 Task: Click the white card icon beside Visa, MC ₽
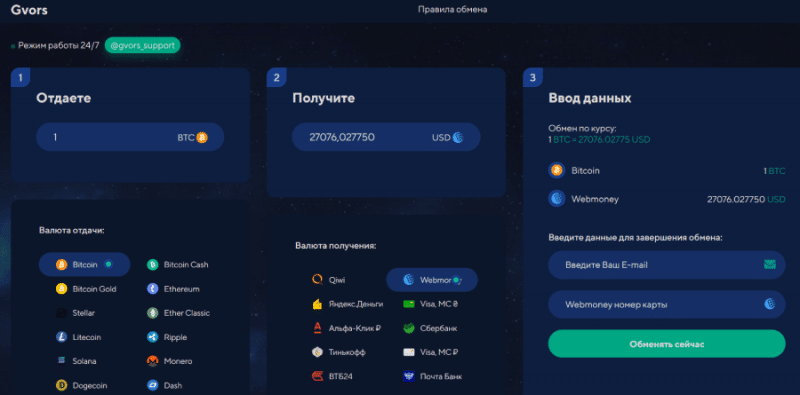[408, 352]
